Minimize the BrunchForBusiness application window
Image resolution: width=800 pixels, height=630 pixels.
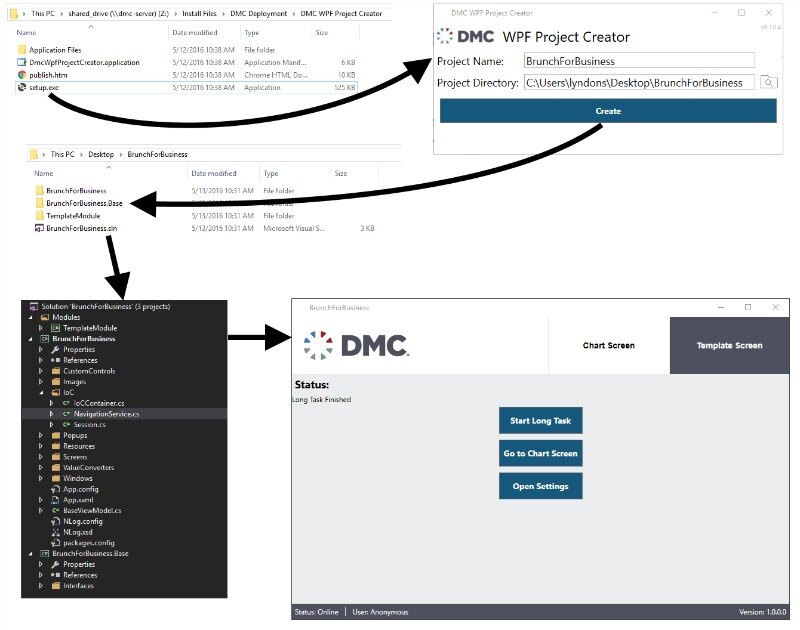pyautogui.click(x=721, y=307)
